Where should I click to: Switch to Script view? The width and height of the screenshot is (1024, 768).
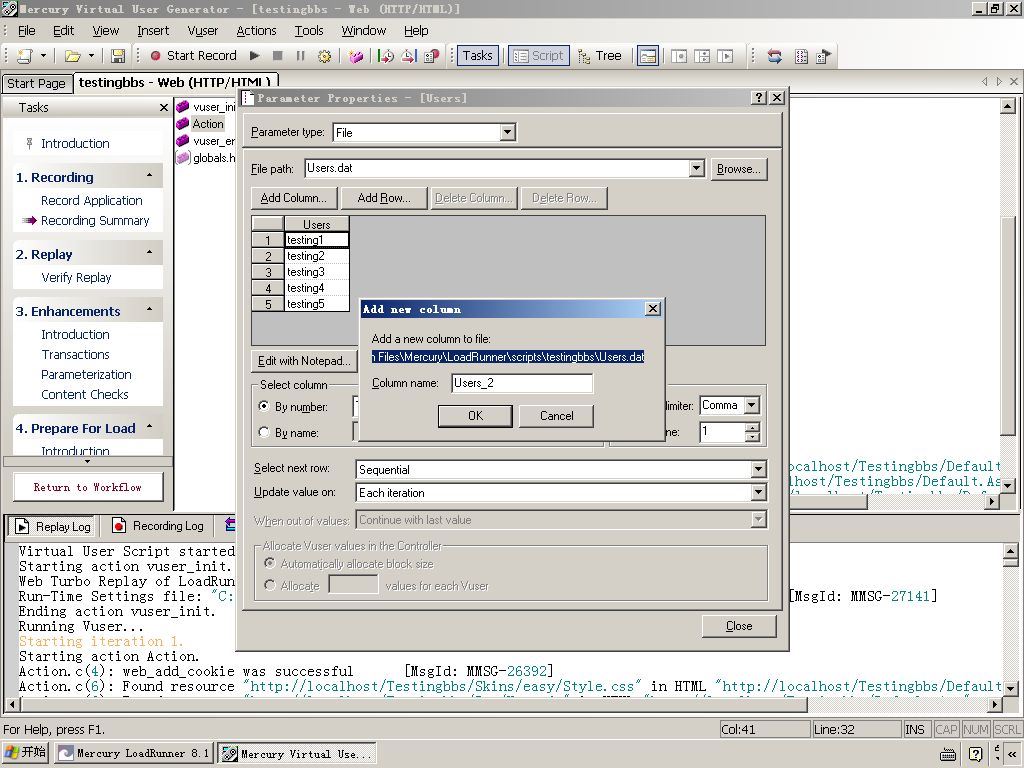pyautogui.click(x=539, y=56)
